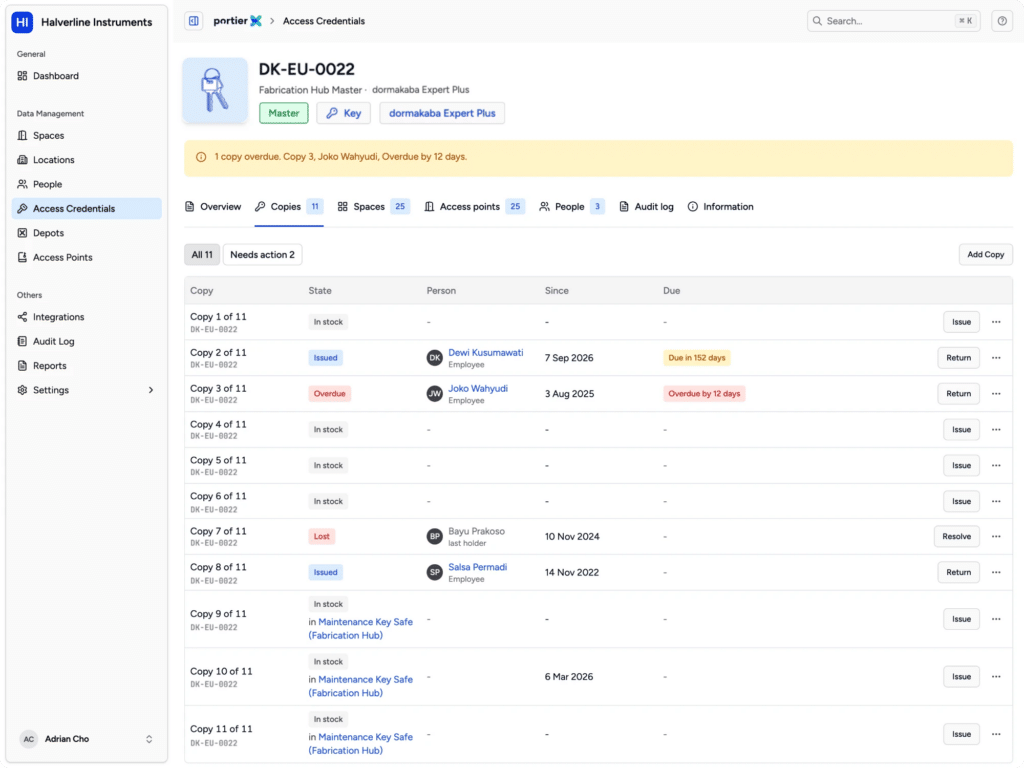Filter copies by Needs action 2
The height and width of the screenshot is (768, 1024).
pyautogui.click(x=263, y=255)
